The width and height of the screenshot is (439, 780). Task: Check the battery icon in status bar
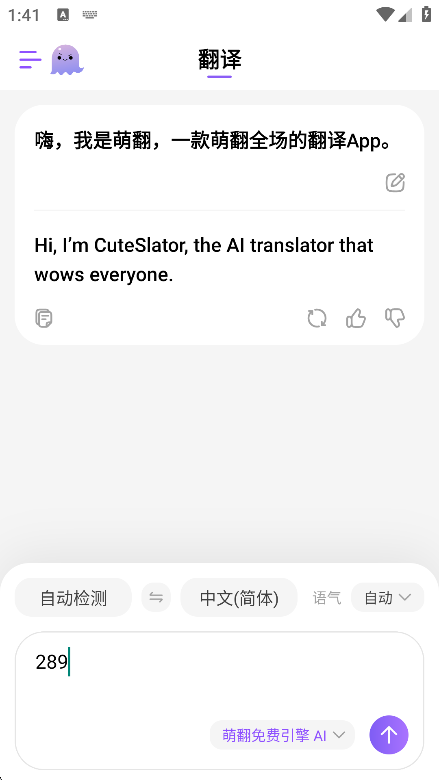point(426,14)
